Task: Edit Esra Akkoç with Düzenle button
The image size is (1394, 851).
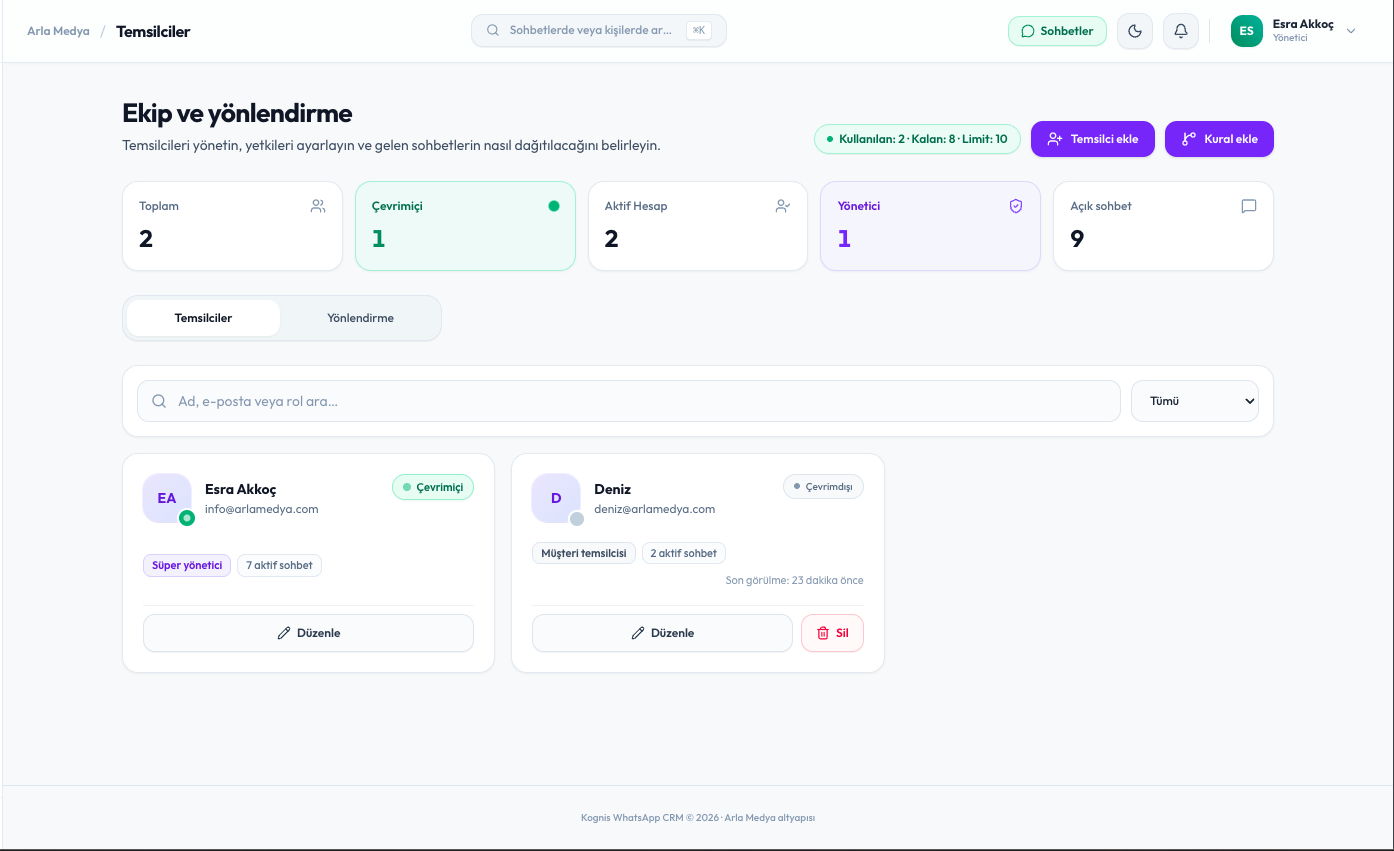Action: pyautogui.click(x=308, y=633)
